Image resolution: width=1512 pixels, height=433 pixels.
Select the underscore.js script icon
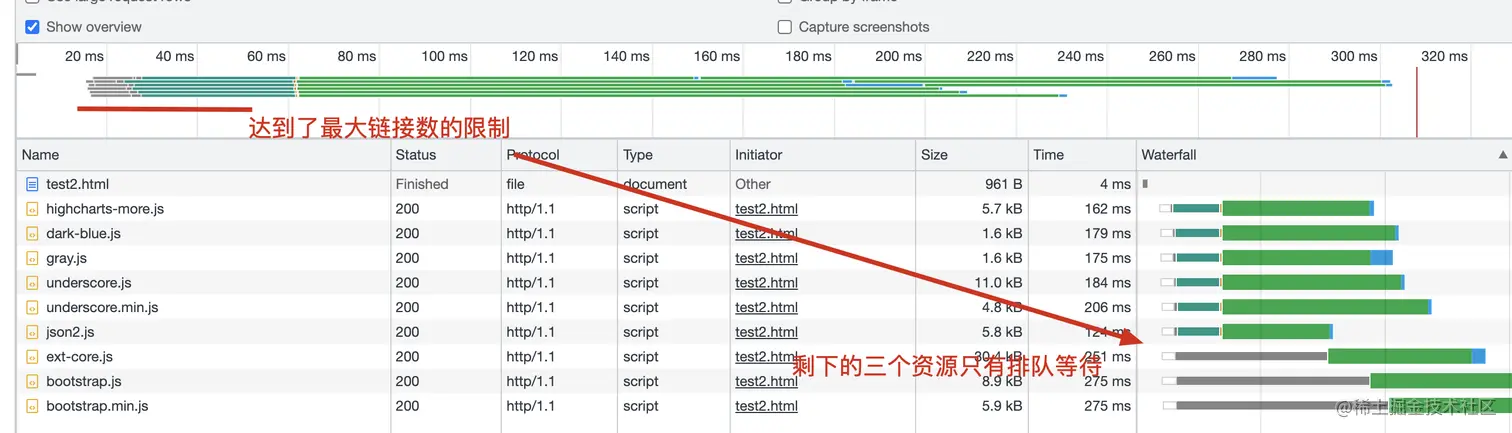(32, 283)
